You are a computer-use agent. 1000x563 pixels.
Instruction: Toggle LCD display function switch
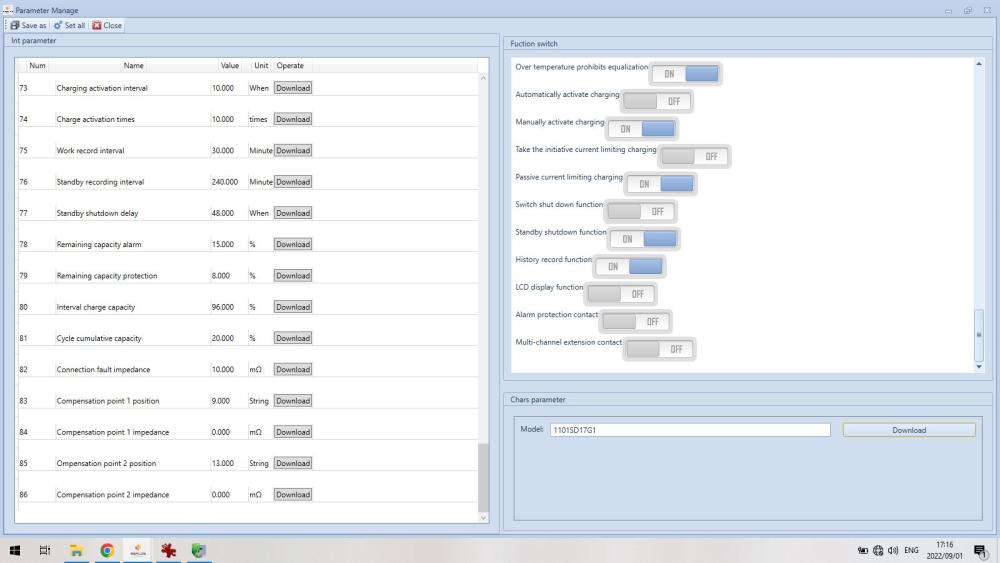pyautogui.click(x=621, y=294)
